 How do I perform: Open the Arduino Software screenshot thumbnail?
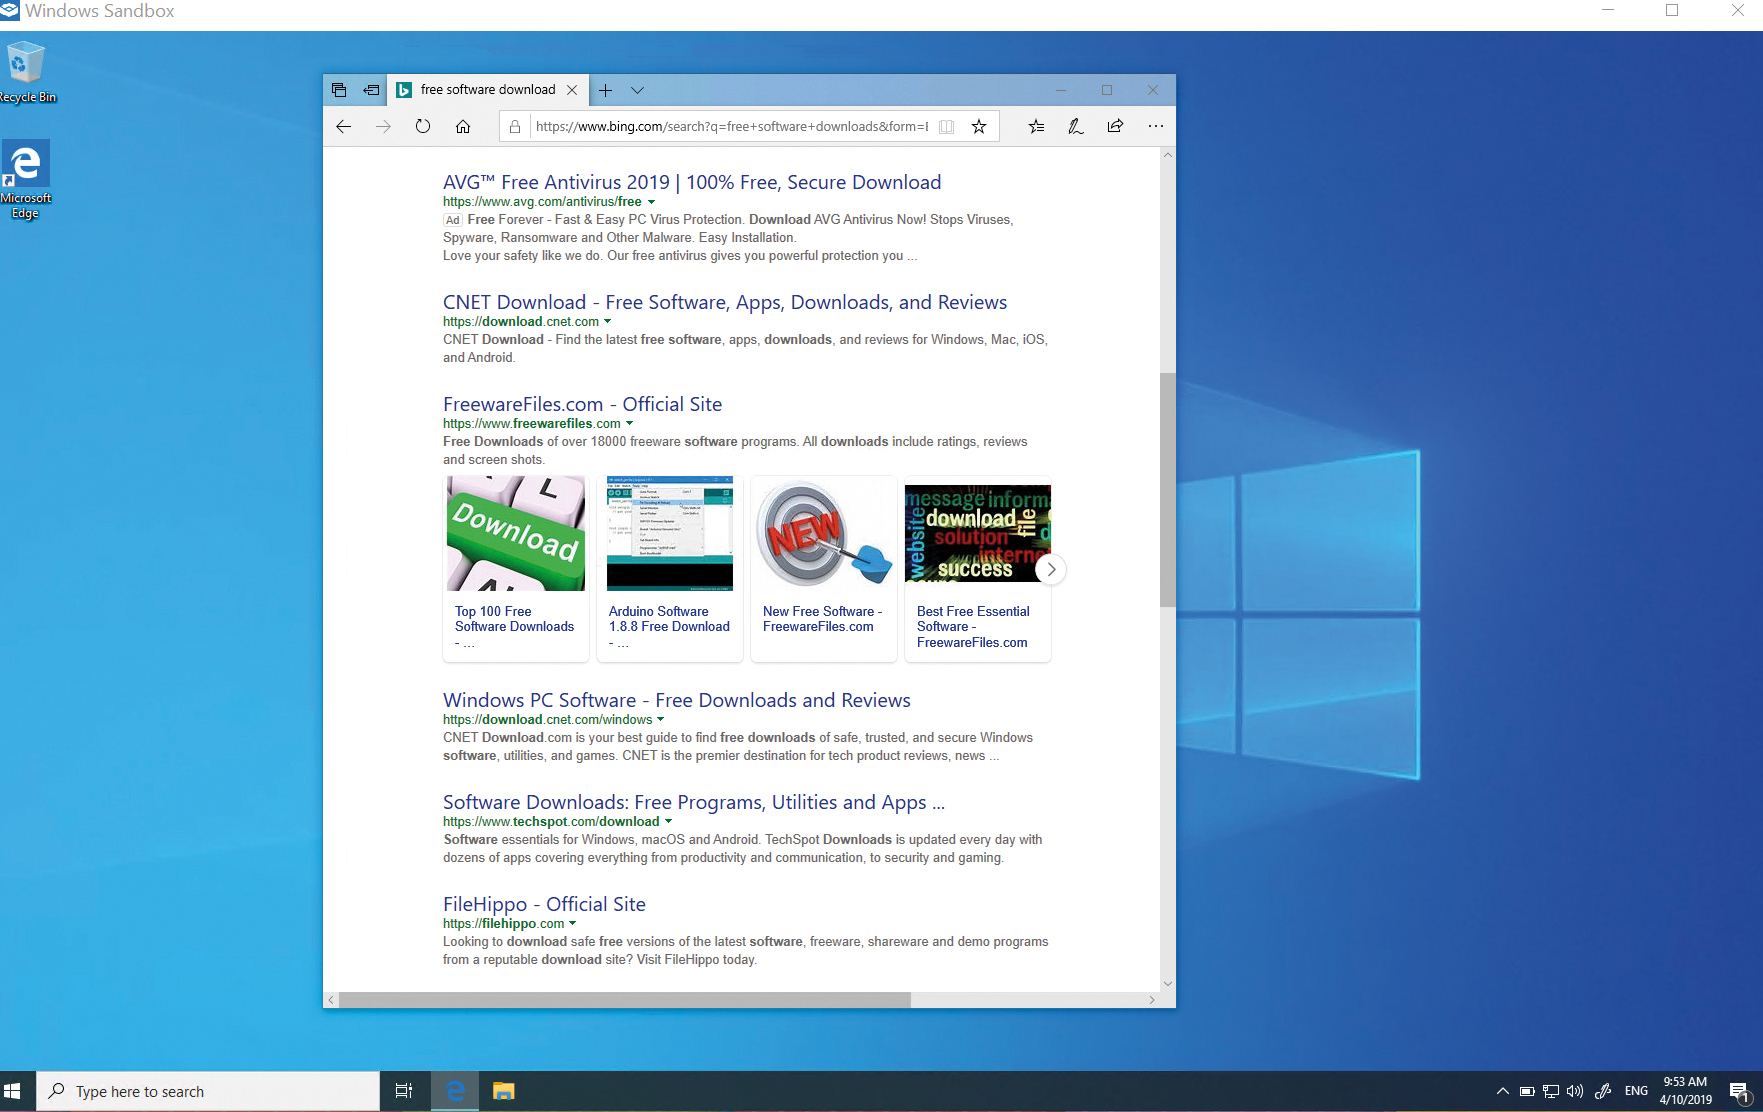[670, 533]
